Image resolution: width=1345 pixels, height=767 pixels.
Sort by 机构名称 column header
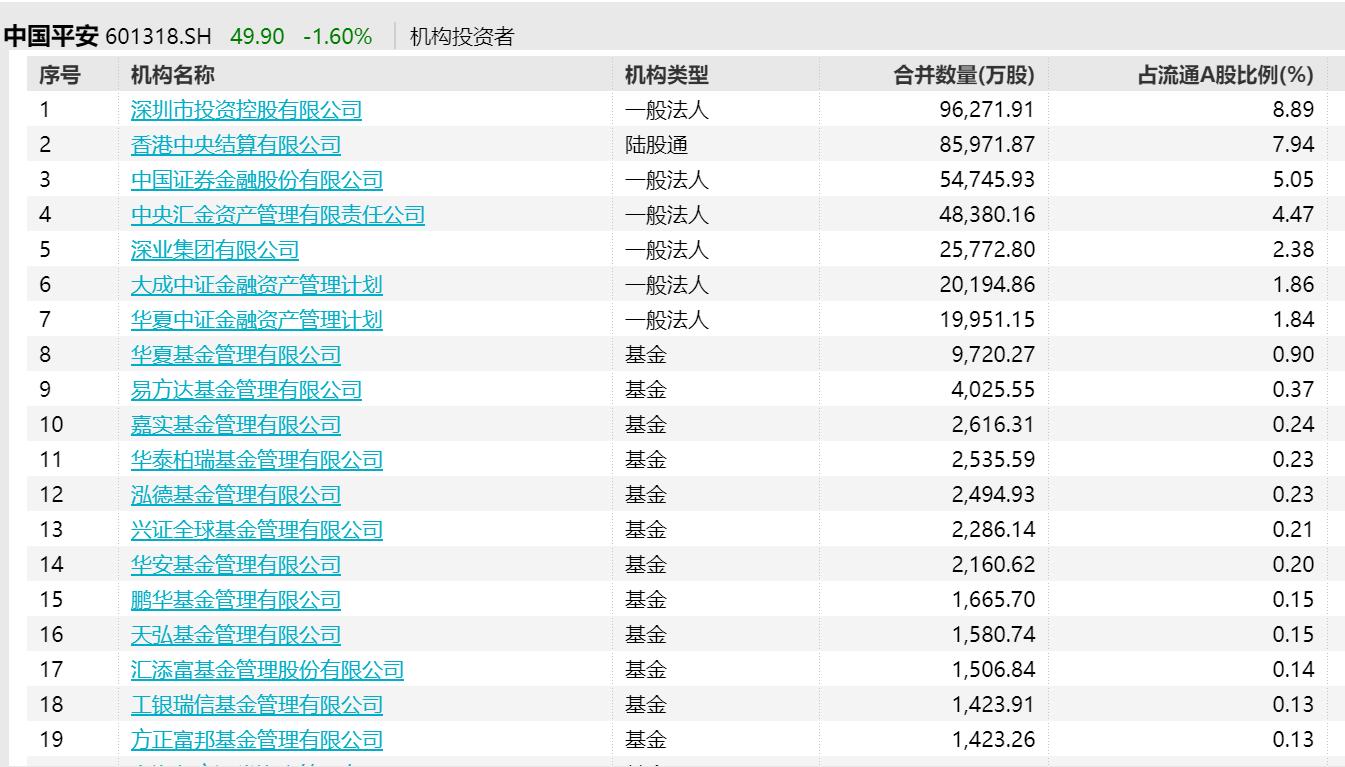point(172,75)
